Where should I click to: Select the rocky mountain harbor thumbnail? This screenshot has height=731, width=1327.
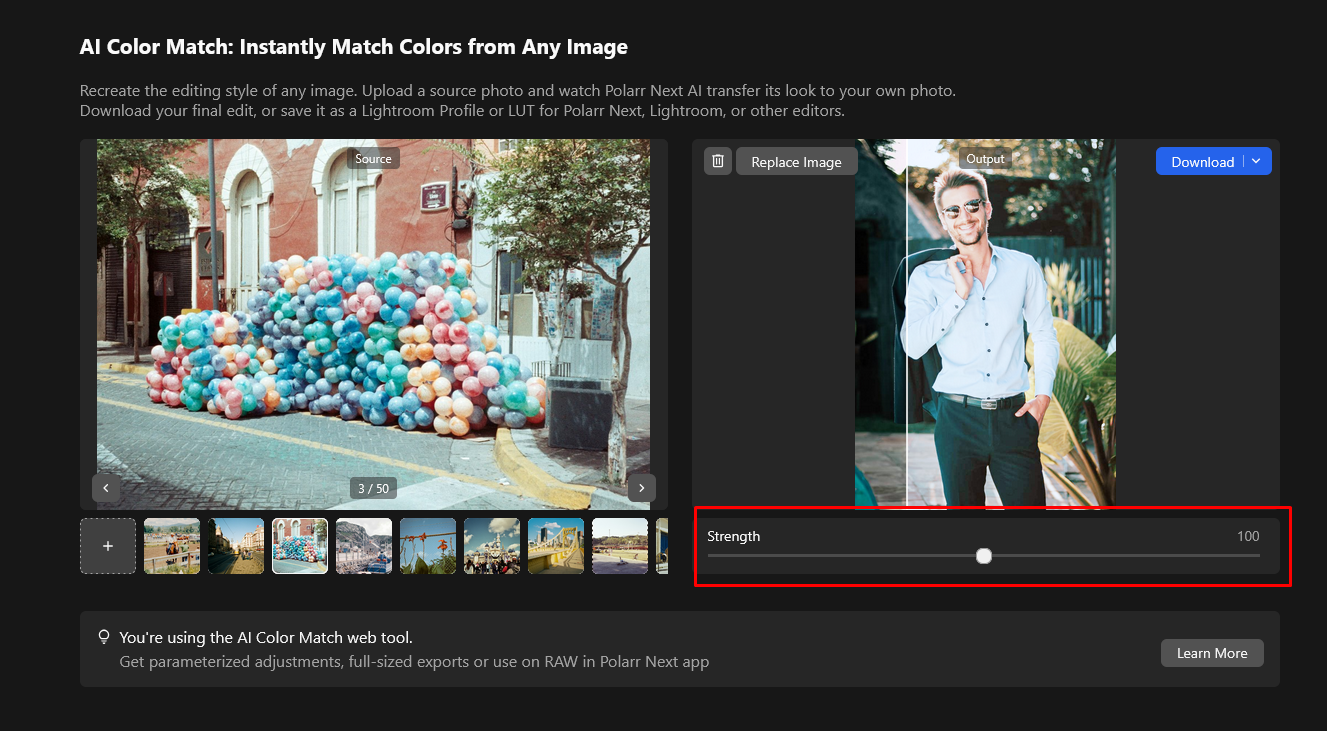click(x=364, y=546)
